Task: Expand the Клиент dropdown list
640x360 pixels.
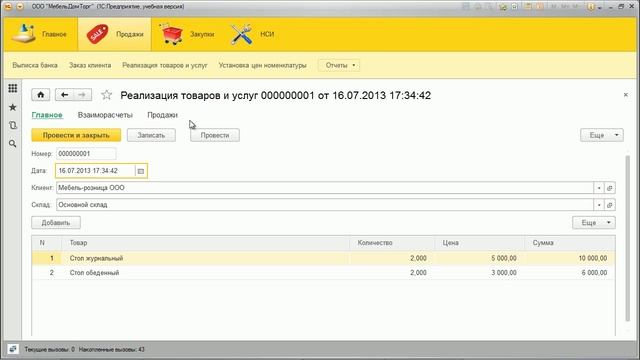Action: tap(599, 188)
